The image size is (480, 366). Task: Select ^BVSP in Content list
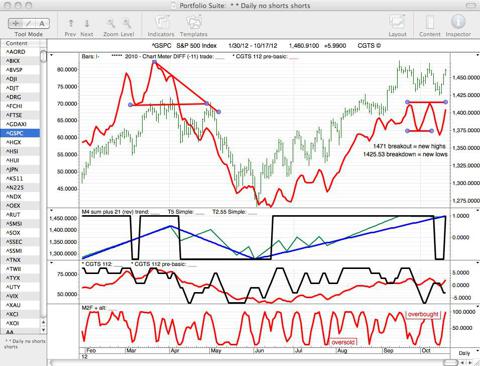click(x=20, y=70)
